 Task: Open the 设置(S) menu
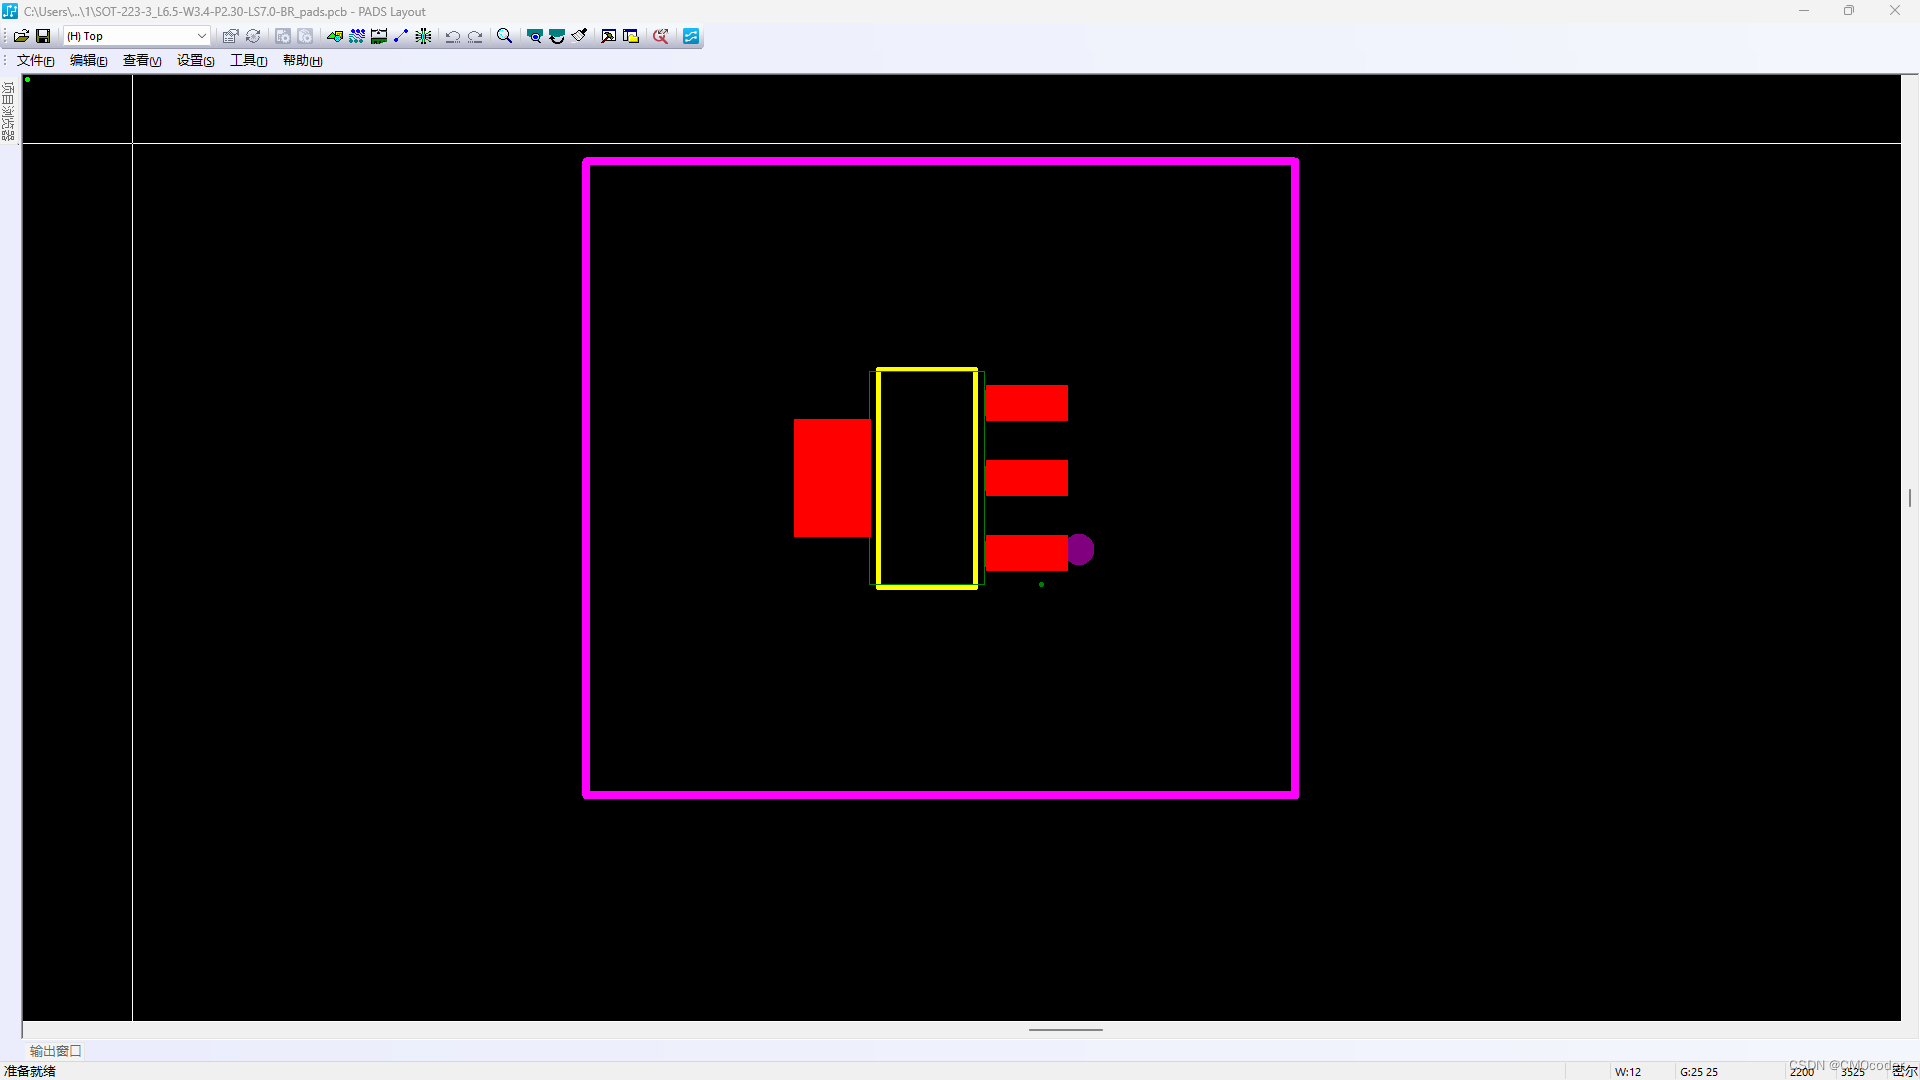click(195, 61)
